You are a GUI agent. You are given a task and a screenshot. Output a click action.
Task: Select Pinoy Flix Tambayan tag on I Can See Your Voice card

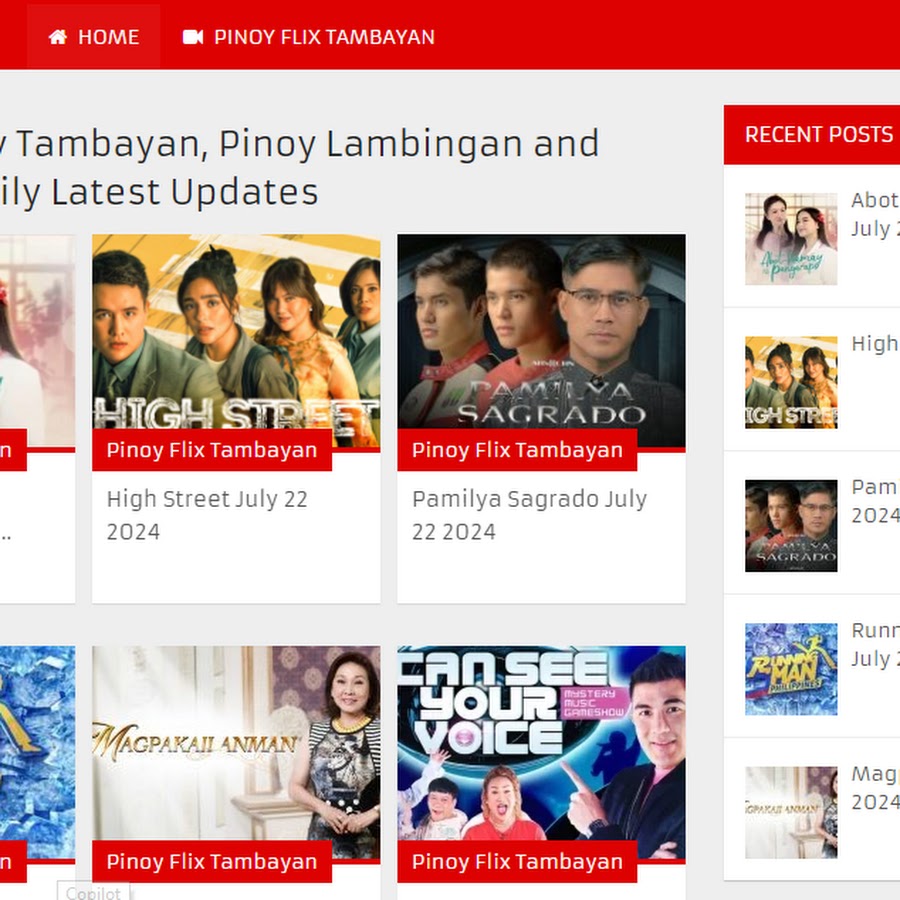point(517,862)
